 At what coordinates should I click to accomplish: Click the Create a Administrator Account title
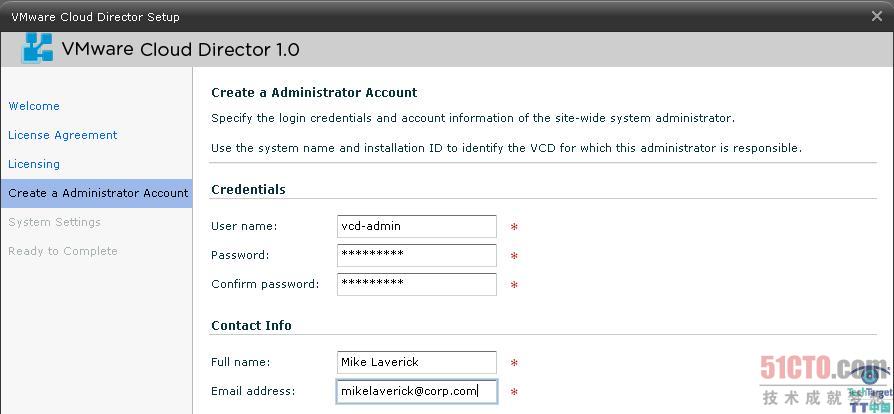[x=314, y=92]
